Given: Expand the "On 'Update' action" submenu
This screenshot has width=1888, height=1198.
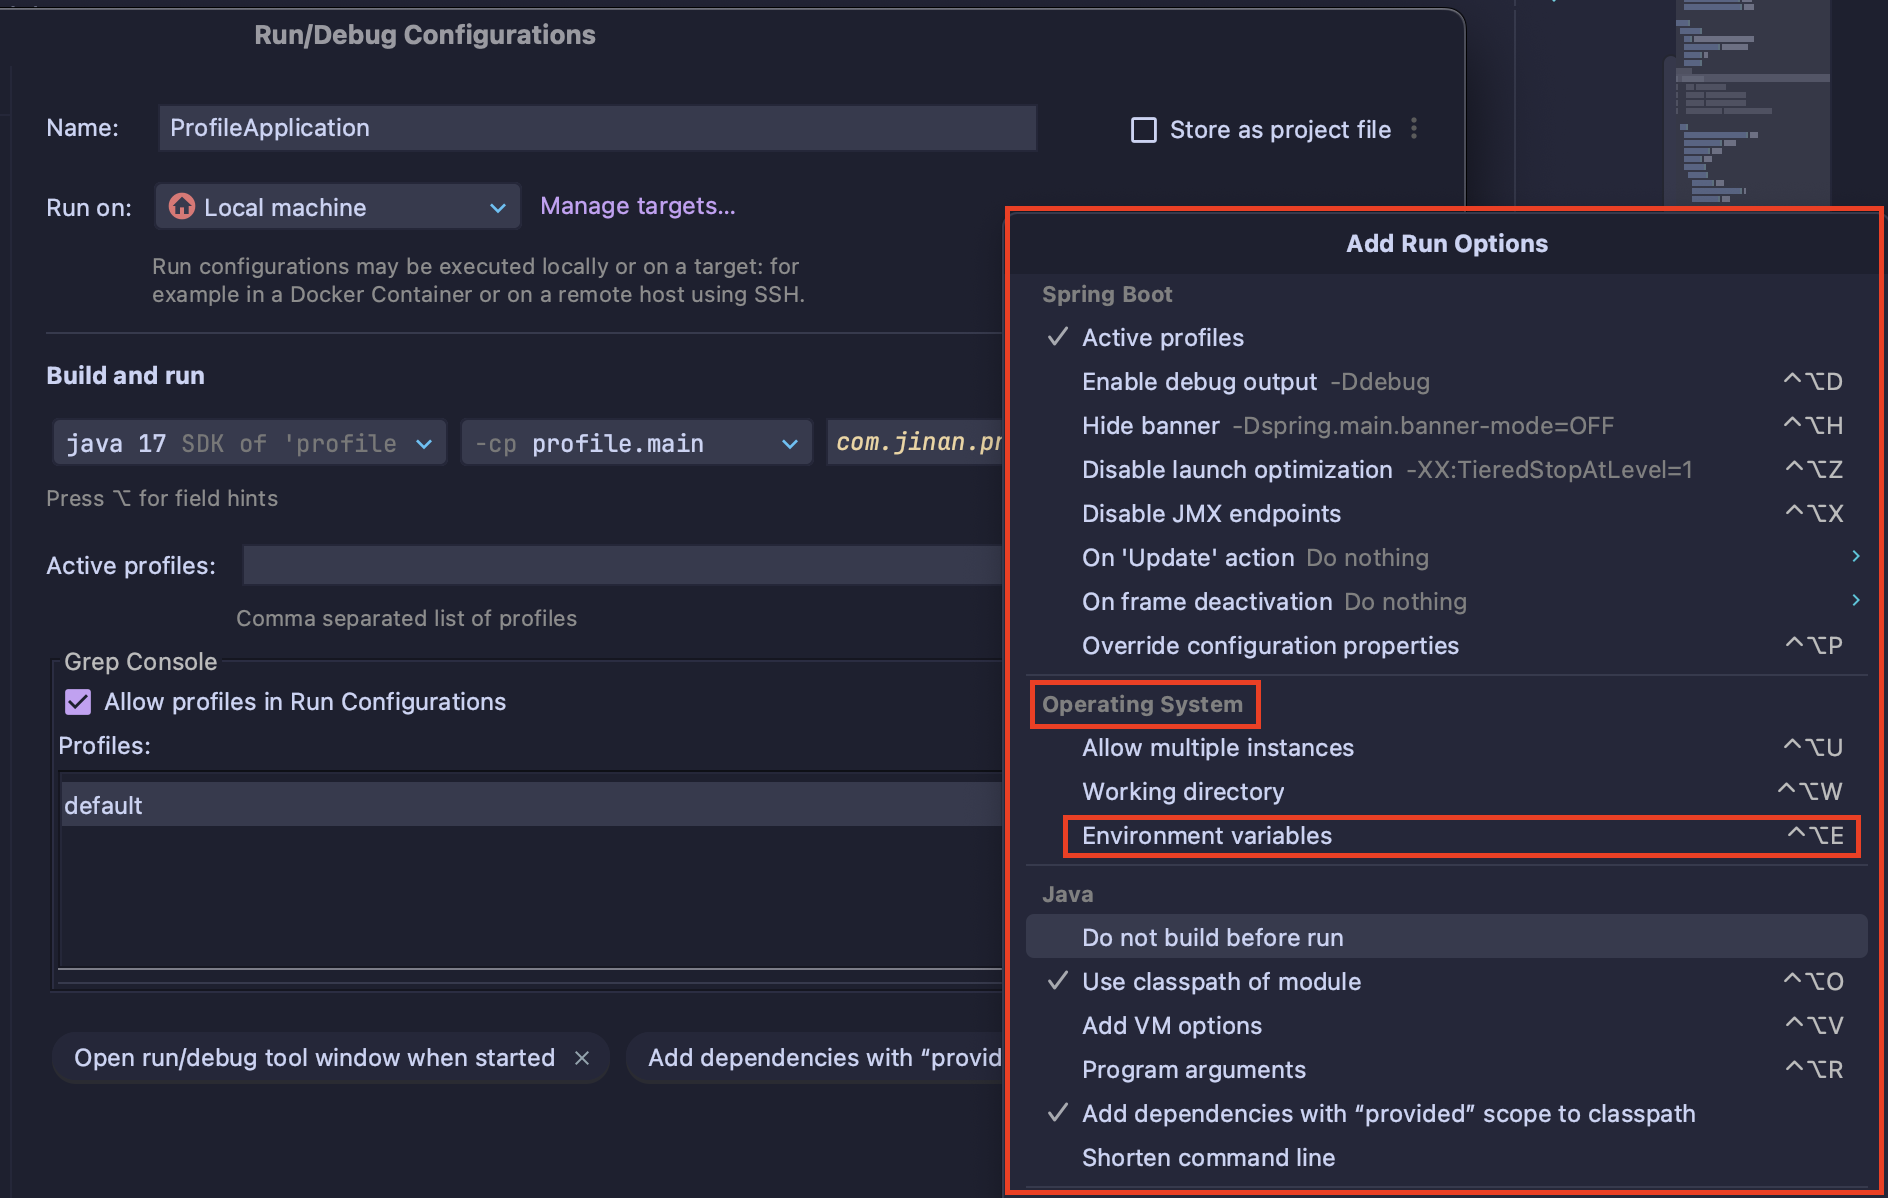Looking at the screenshot, I should [x=1857, y=557].
